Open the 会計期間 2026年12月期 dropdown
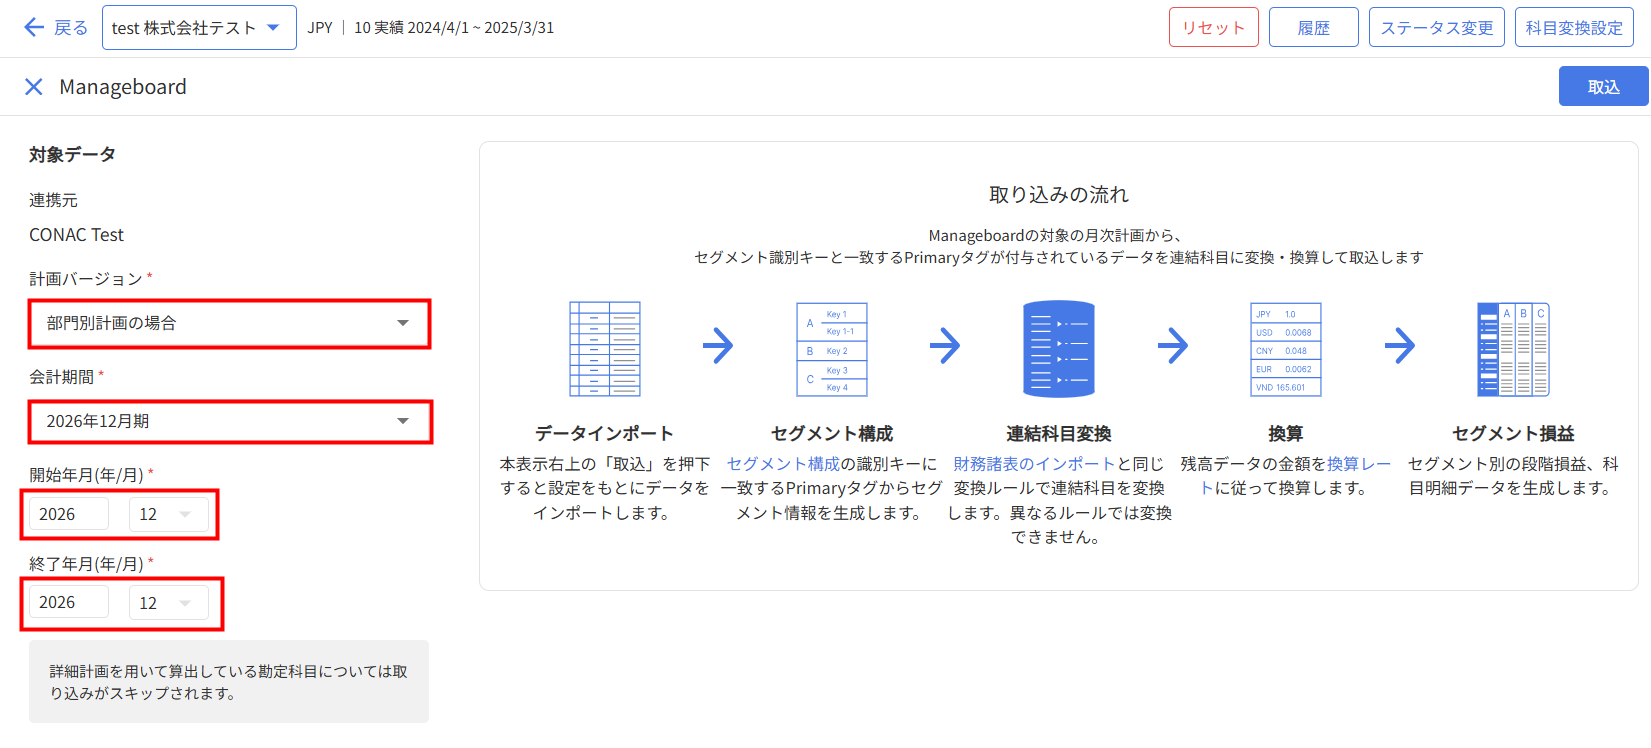Image resolution: width=1651 pixels, height=748 pixels. [229, 421]
